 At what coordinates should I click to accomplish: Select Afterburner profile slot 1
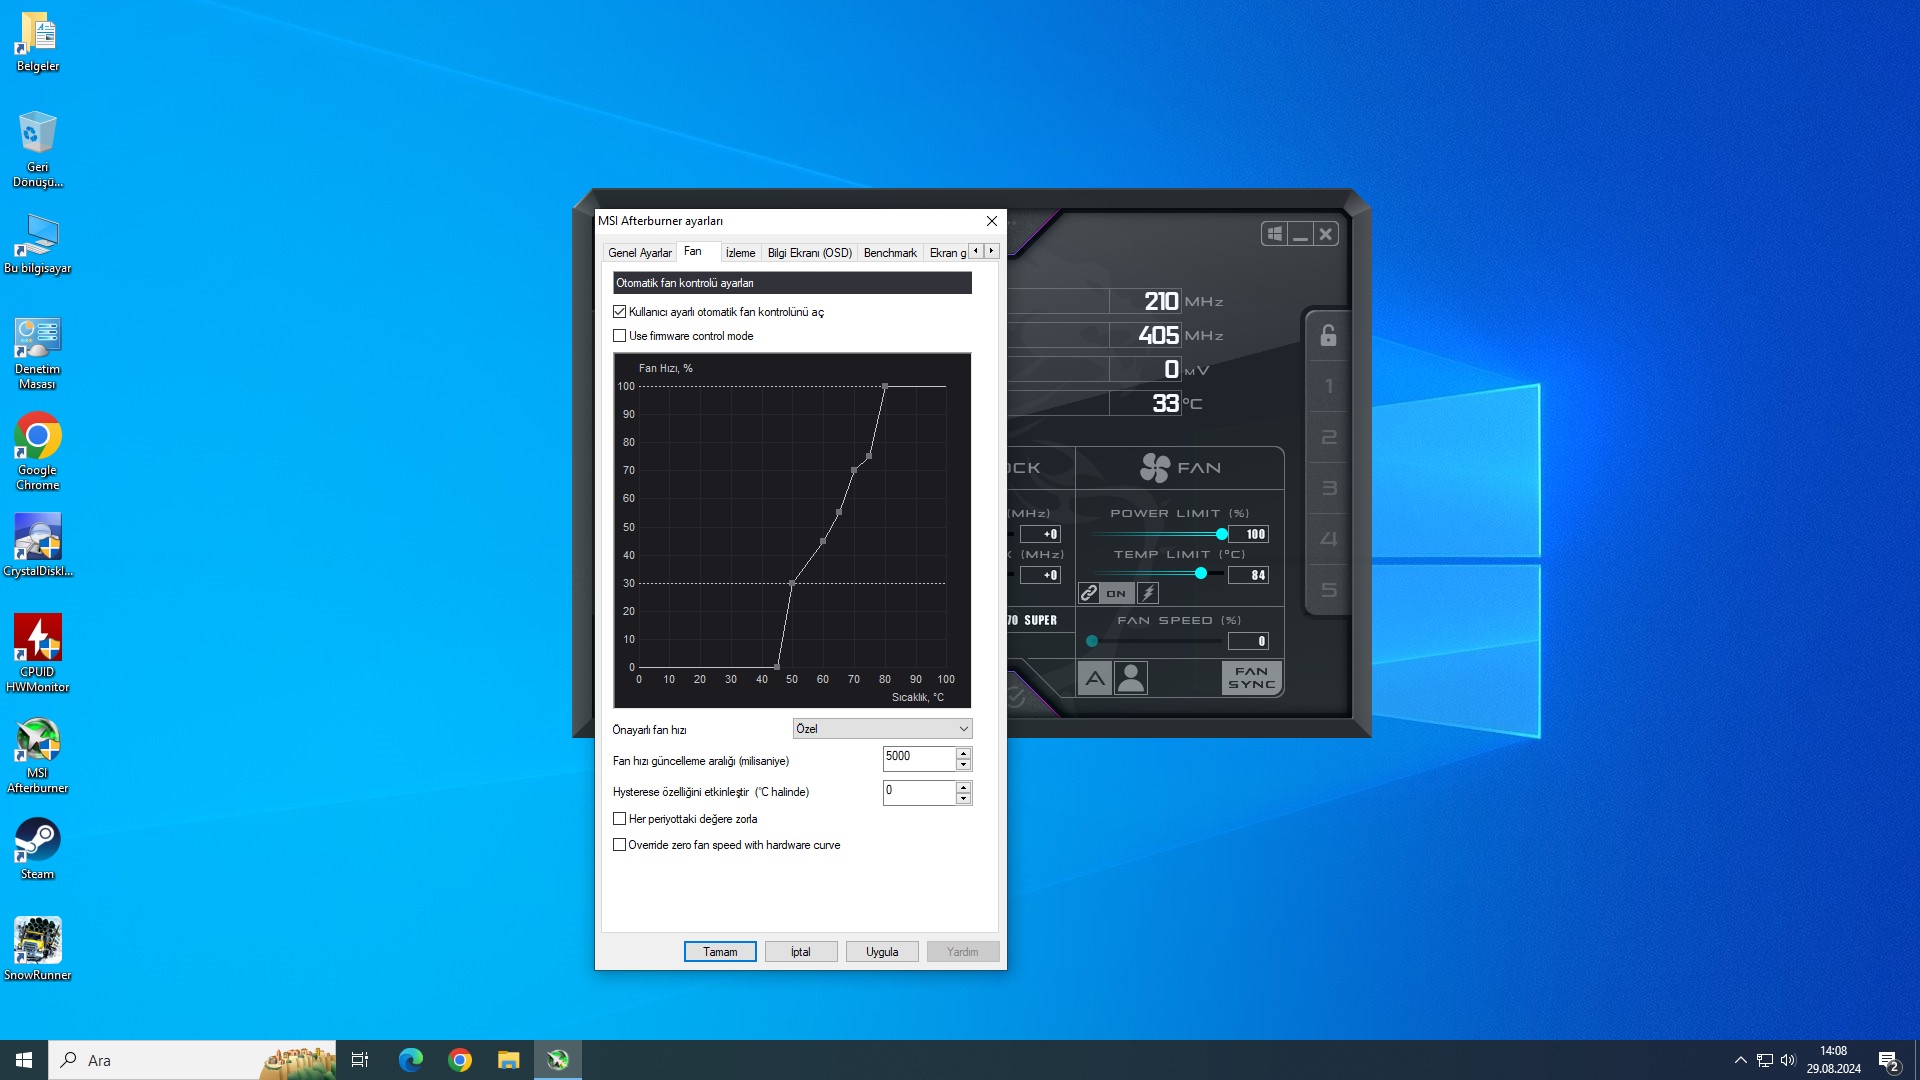(1328, 386)
